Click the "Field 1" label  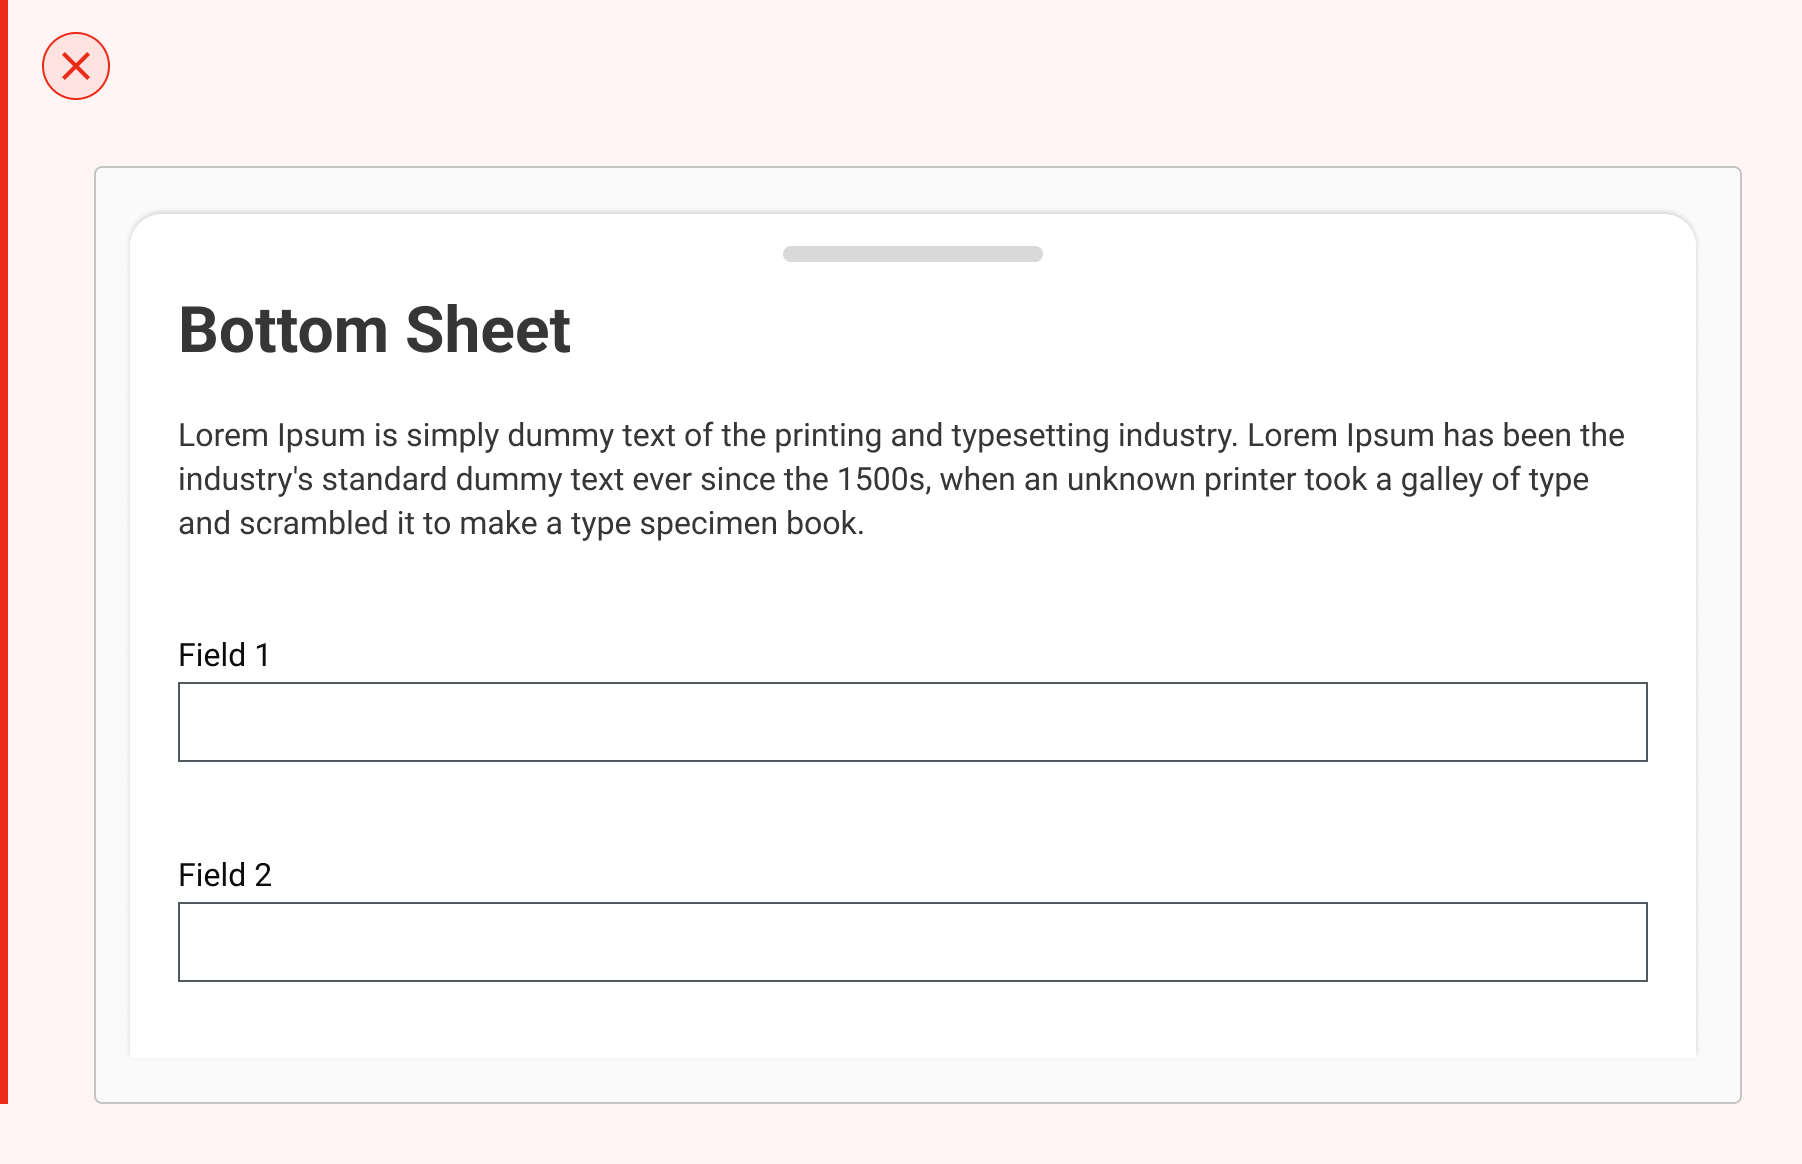tap(224, 655)
